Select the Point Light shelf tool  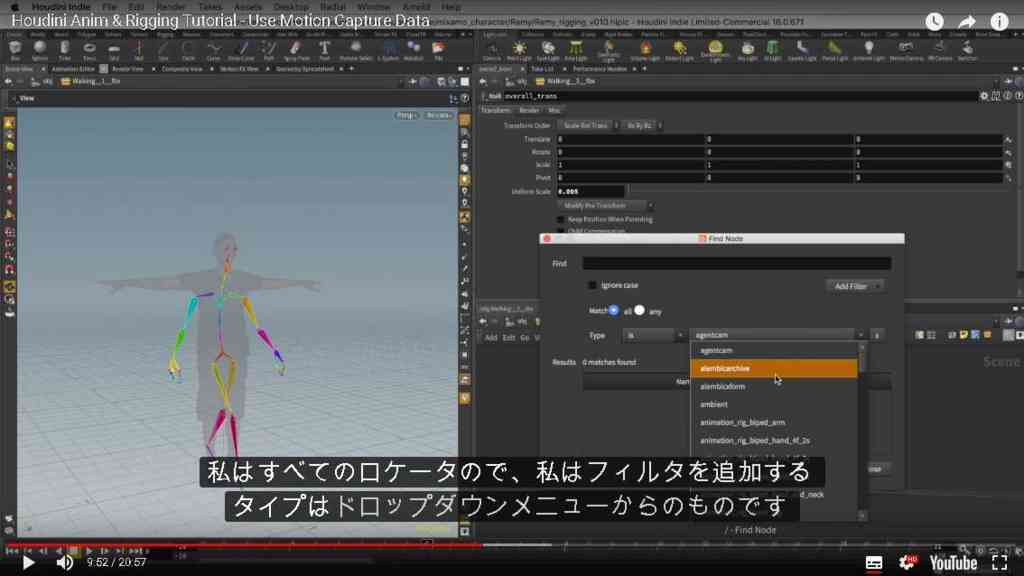coord(519,50)
